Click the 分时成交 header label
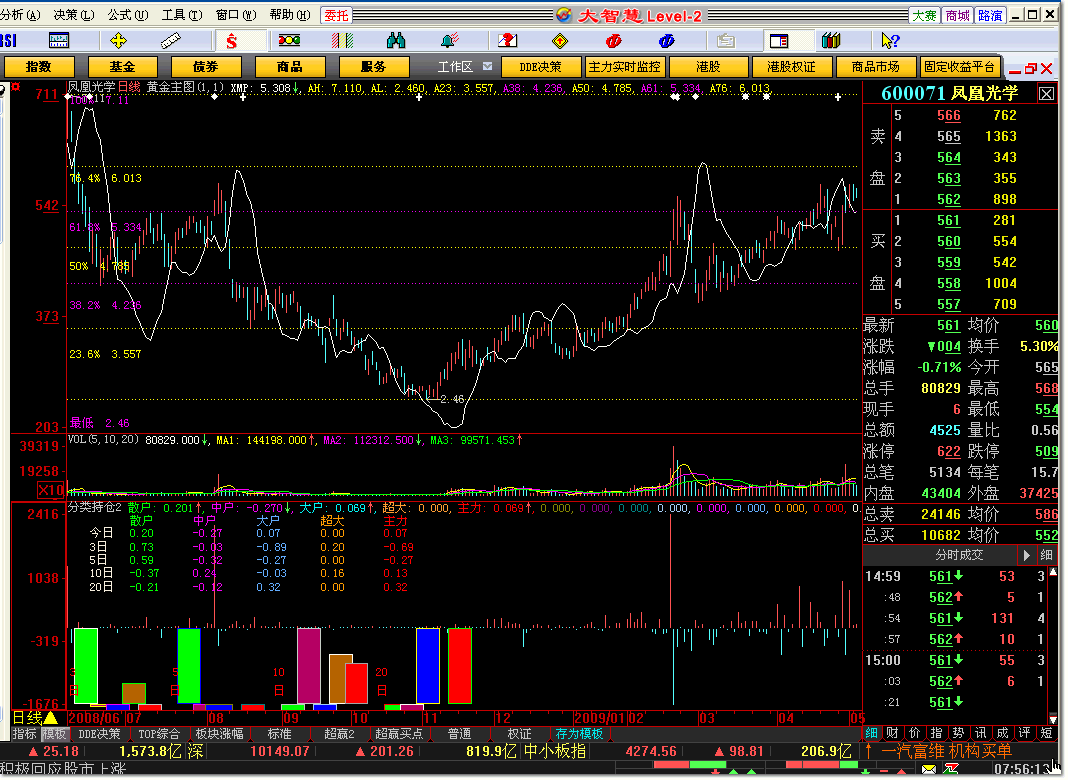1068x780 pixels. point(959,555)
